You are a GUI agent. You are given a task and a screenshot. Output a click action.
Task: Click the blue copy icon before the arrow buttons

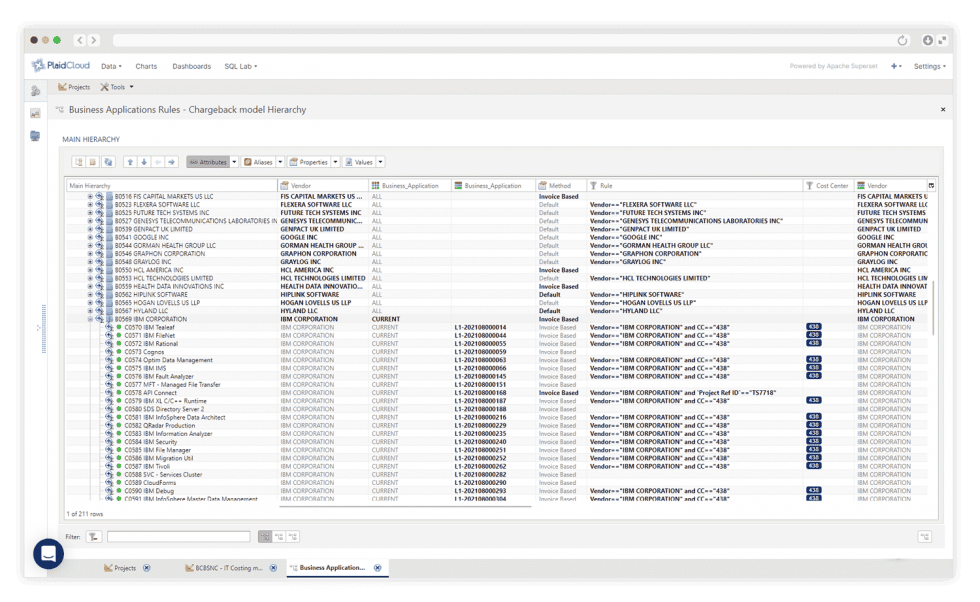pos(108,162)
